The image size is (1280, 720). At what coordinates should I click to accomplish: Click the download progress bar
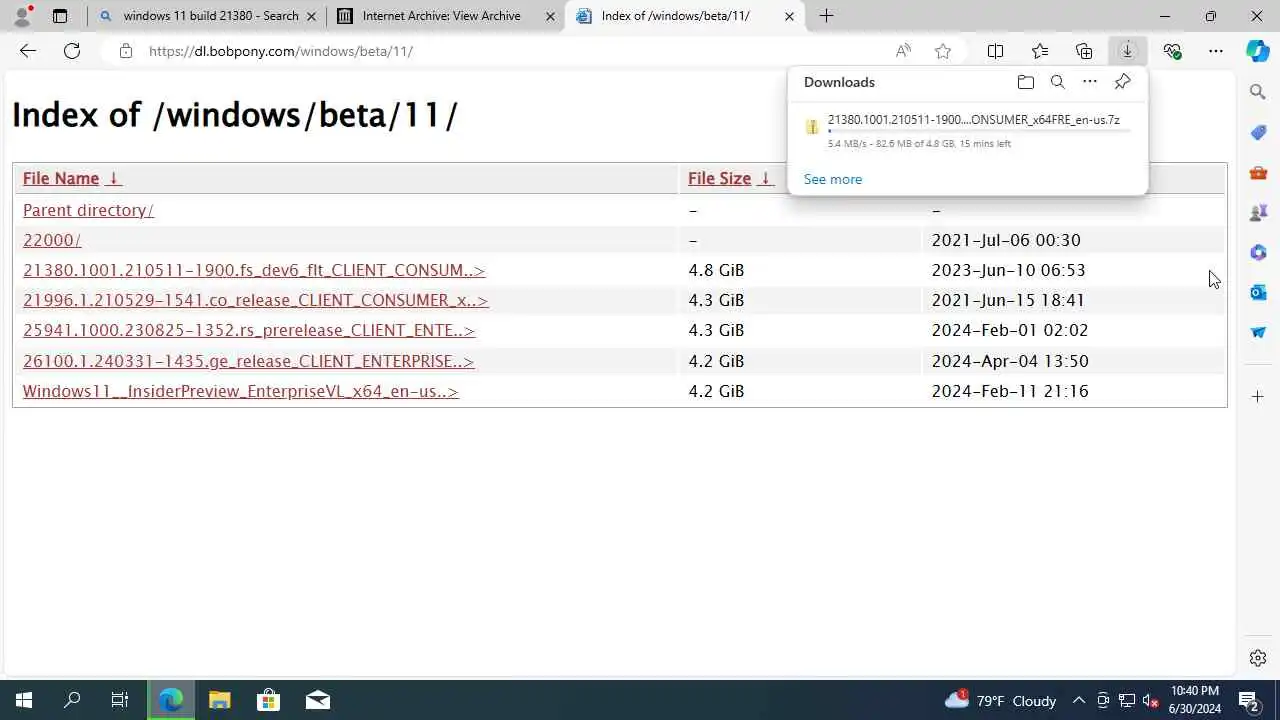[980, 131]
